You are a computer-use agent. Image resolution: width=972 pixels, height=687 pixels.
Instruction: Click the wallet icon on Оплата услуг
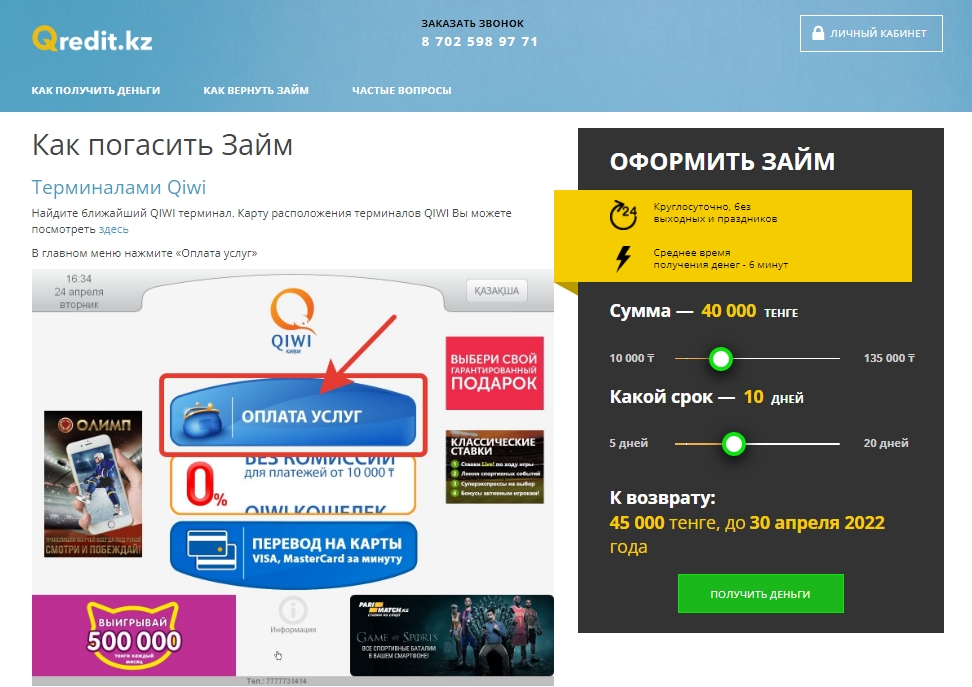pyautogui.click(x=202, y=420)
